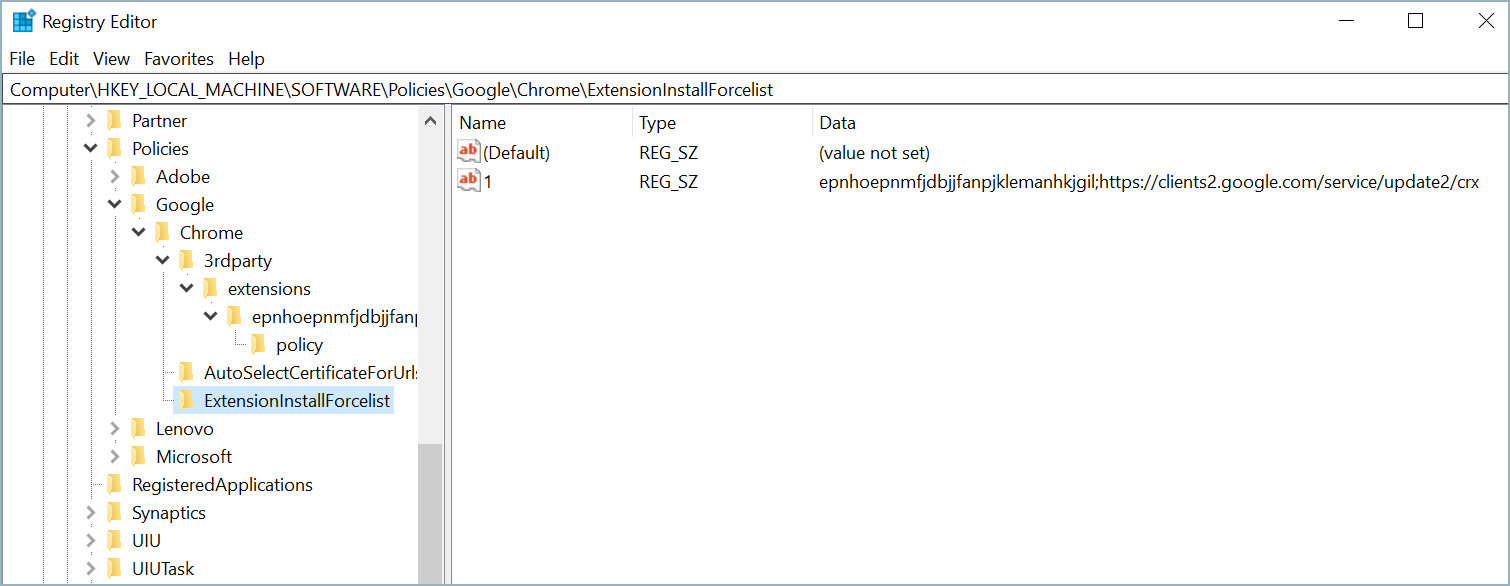Expand the Lenovo key
This screenshot has height=586, width=1510.
pos(115,429)
